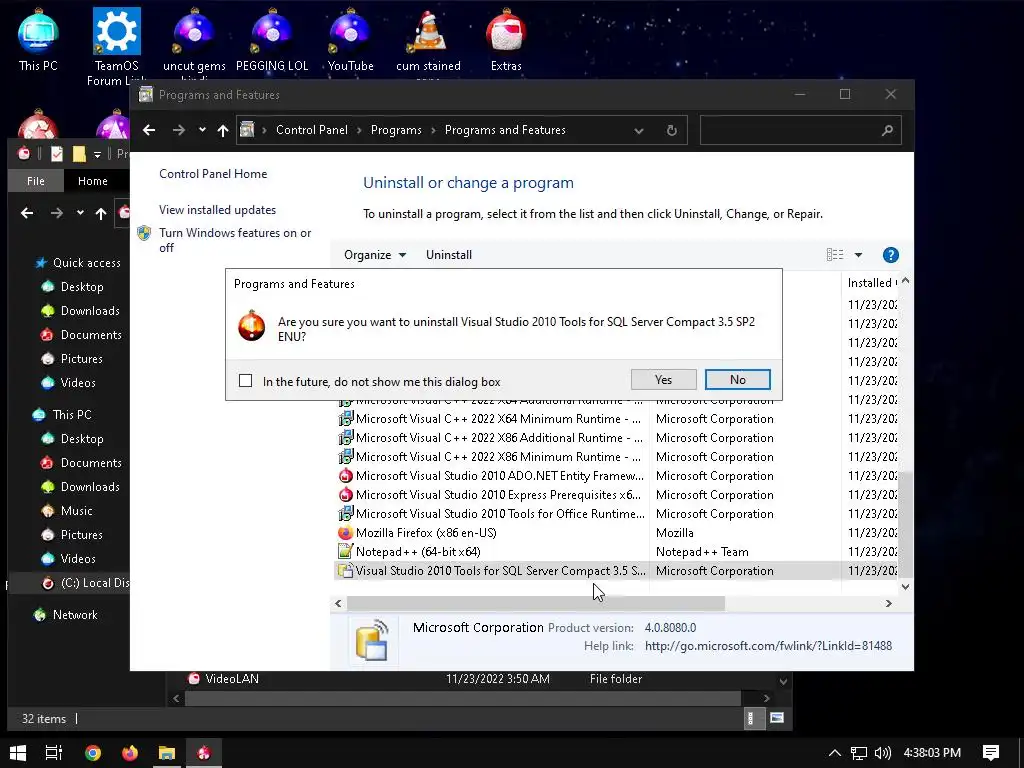
Task: Refresh the Programs and Features address bar
Action: [x=671, y=130]
